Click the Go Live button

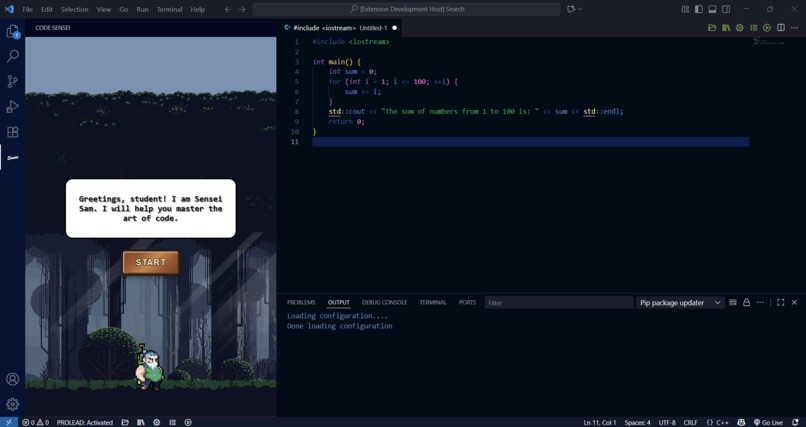[768, 422]
